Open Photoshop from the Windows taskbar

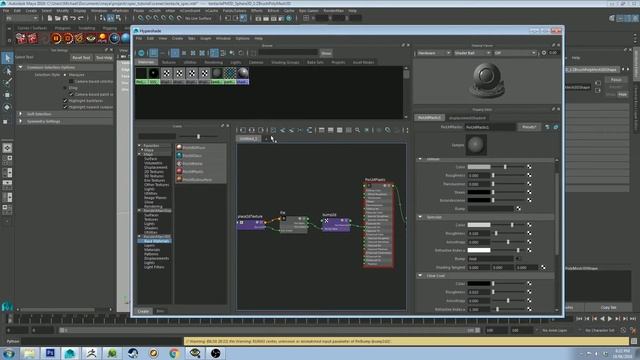click(50, 353)
